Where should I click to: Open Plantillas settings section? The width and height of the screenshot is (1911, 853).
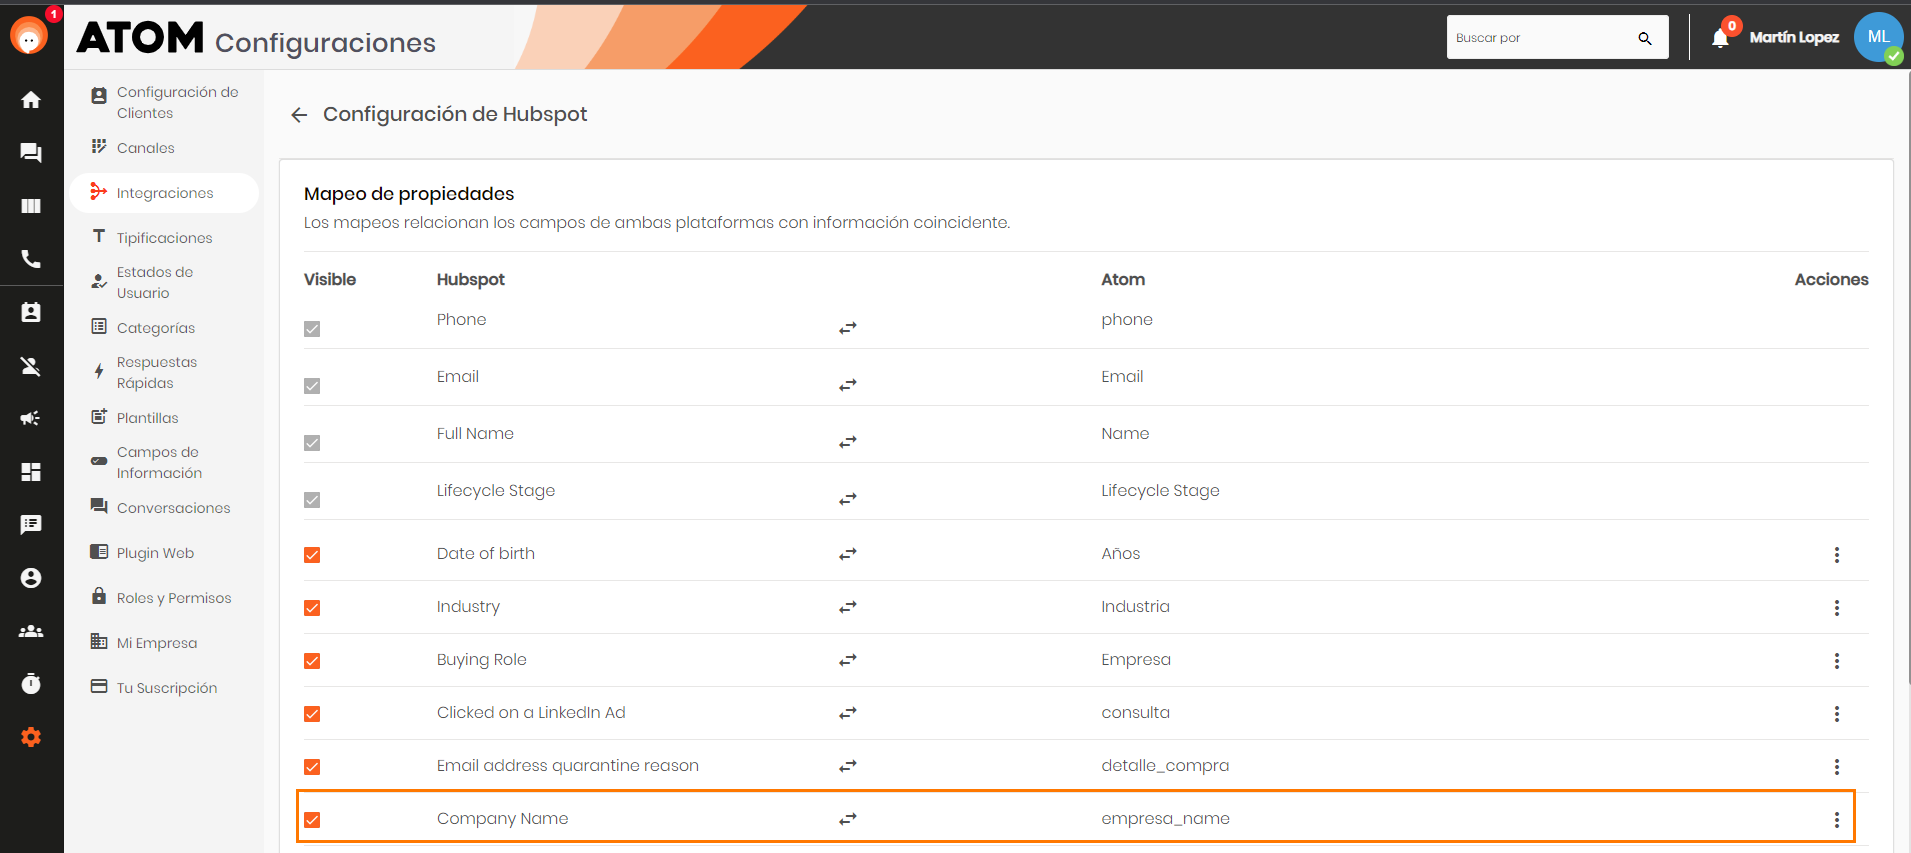164,418
